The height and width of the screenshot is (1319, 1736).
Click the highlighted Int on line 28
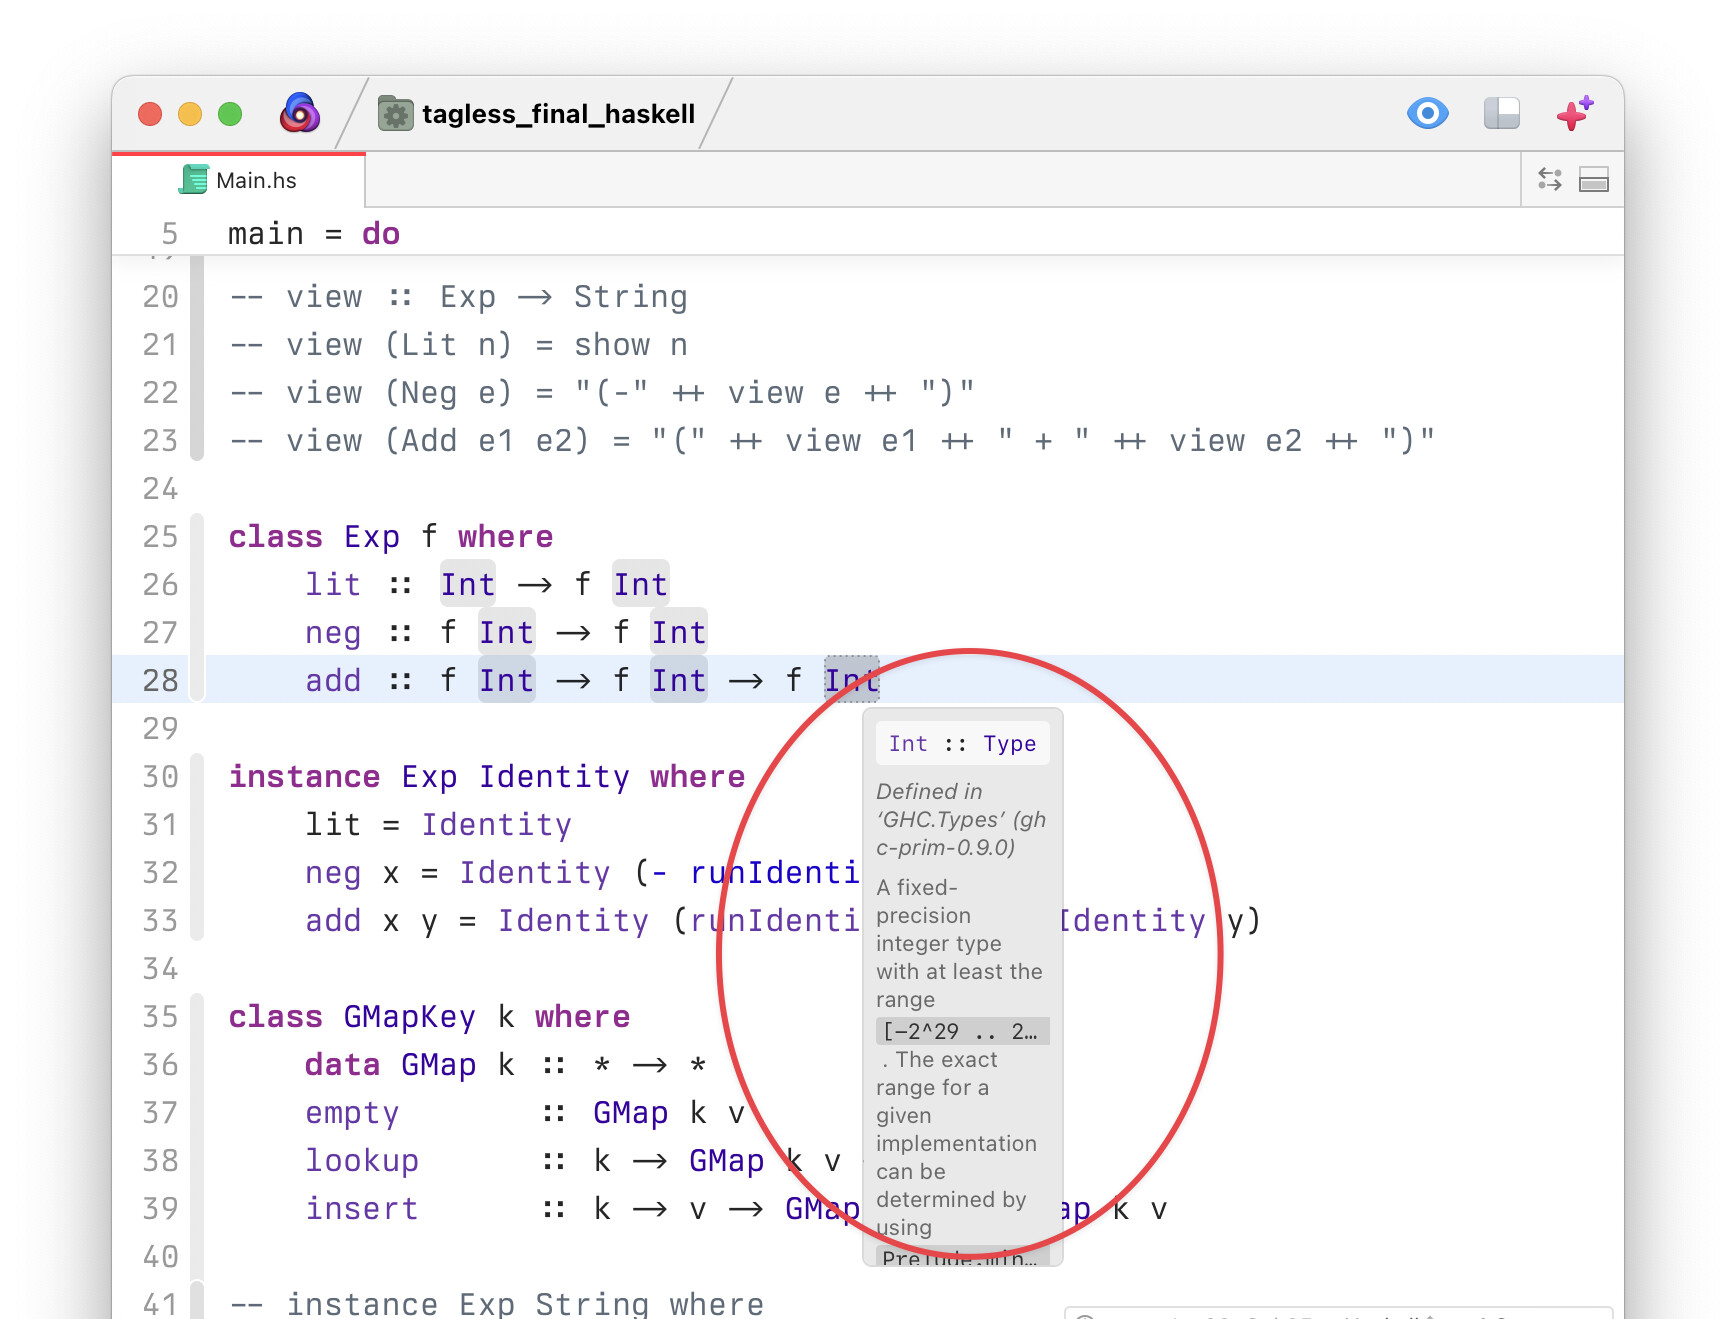pos(851,680)
